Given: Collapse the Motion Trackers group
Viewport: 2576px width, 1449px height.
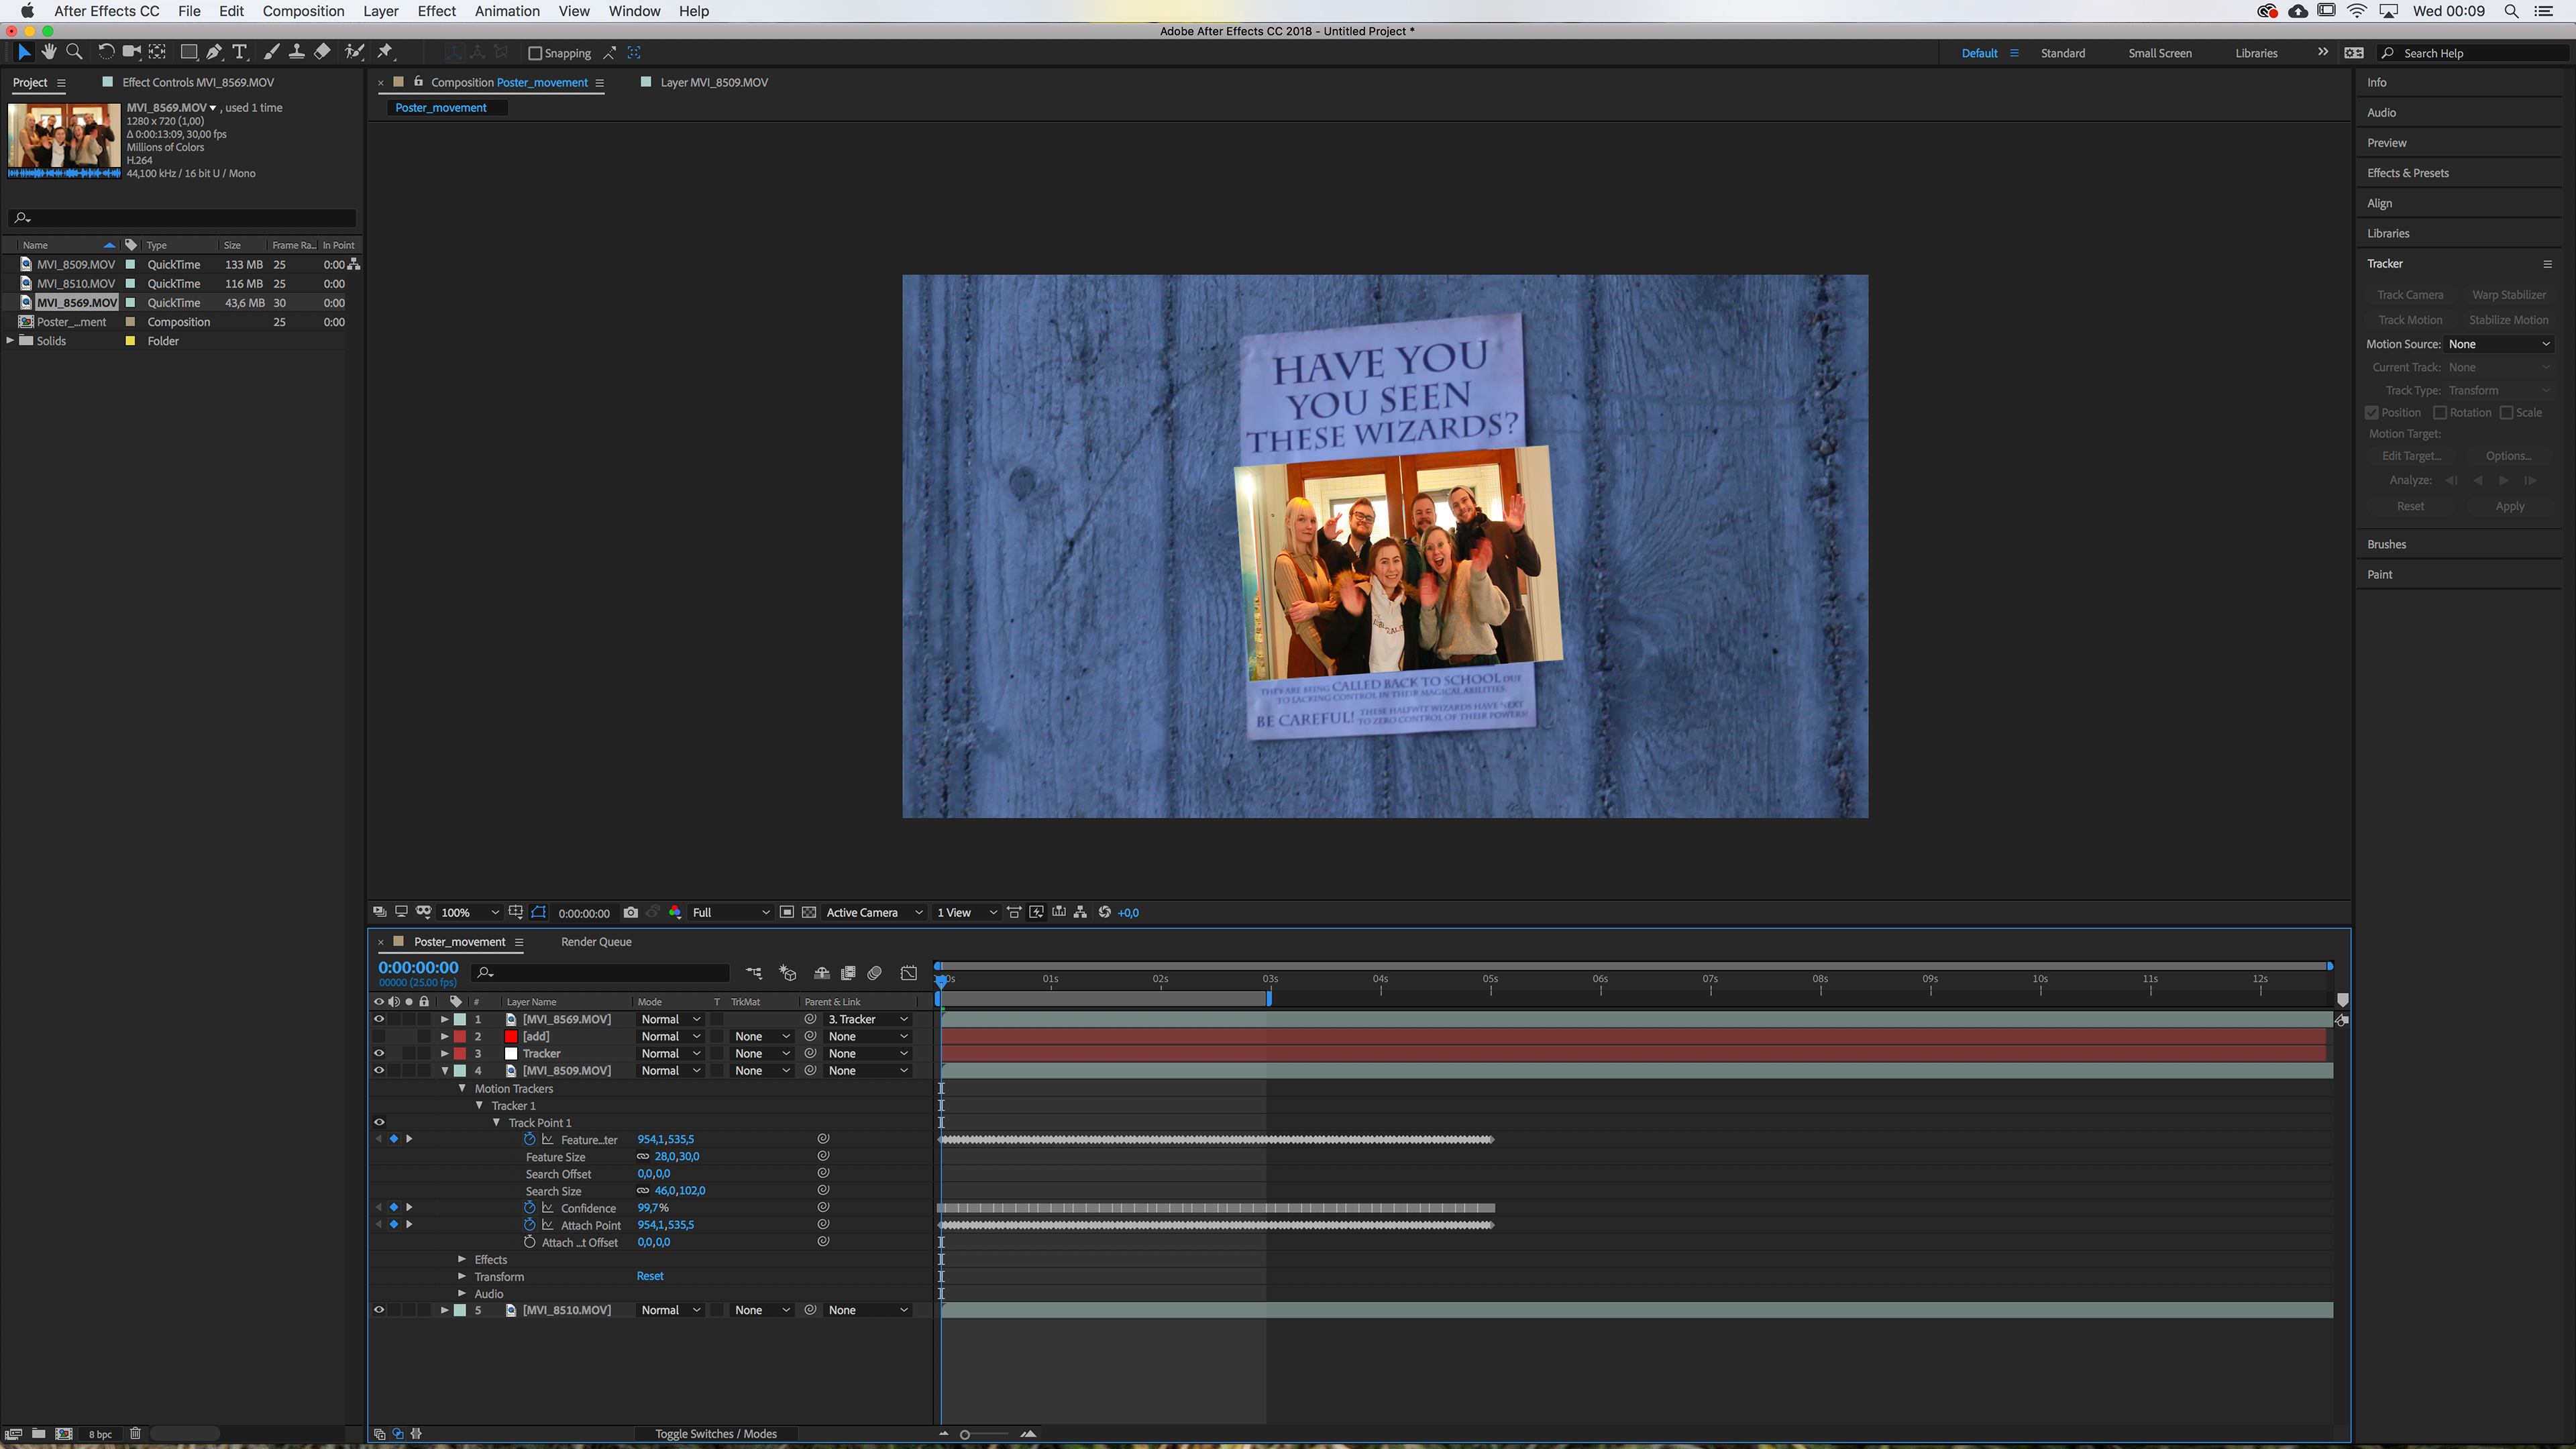Looking at the screenshot, I should click(462, 1088).
